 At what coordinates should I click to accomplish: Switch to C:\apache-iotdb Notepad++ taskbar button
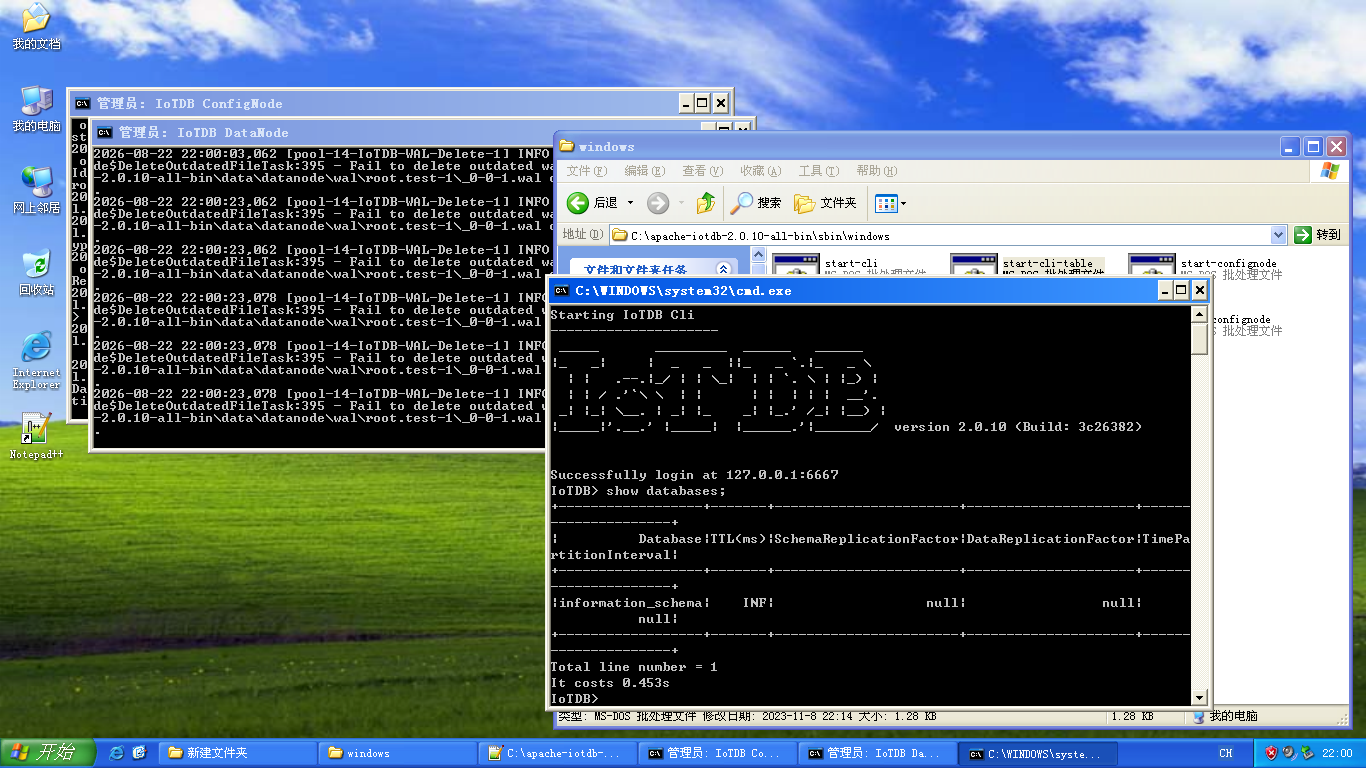[x=557, y=753]
